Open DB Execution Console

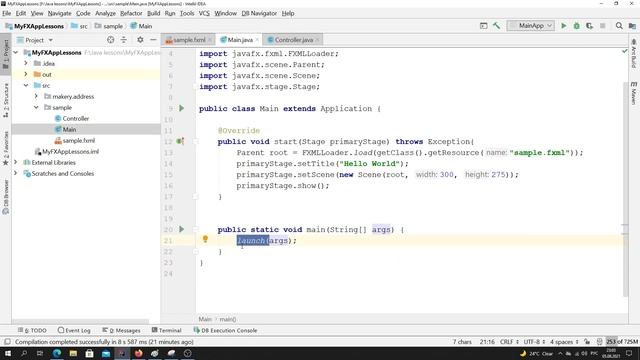[x=225, y=330]
